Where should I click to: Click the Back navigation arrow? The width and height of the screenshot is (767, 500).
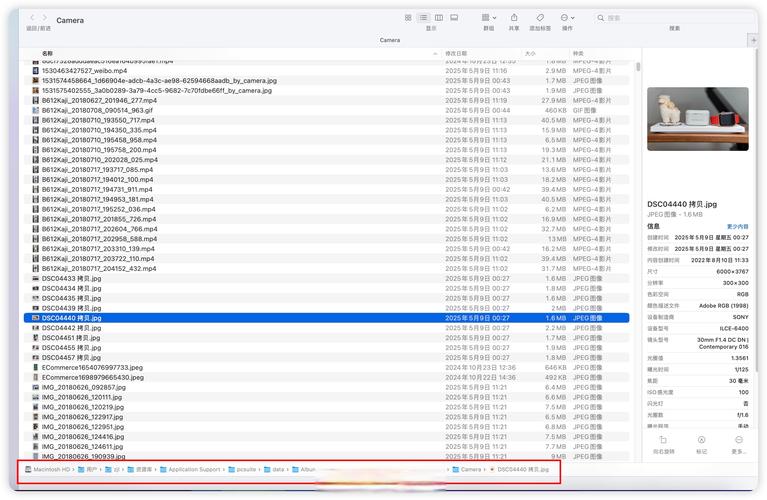point(32,18)
